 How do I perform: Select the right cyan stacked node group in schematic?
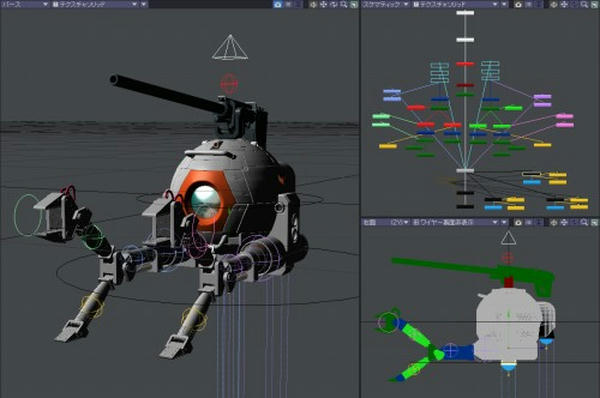pyautogui.click(x=490, y=71)
